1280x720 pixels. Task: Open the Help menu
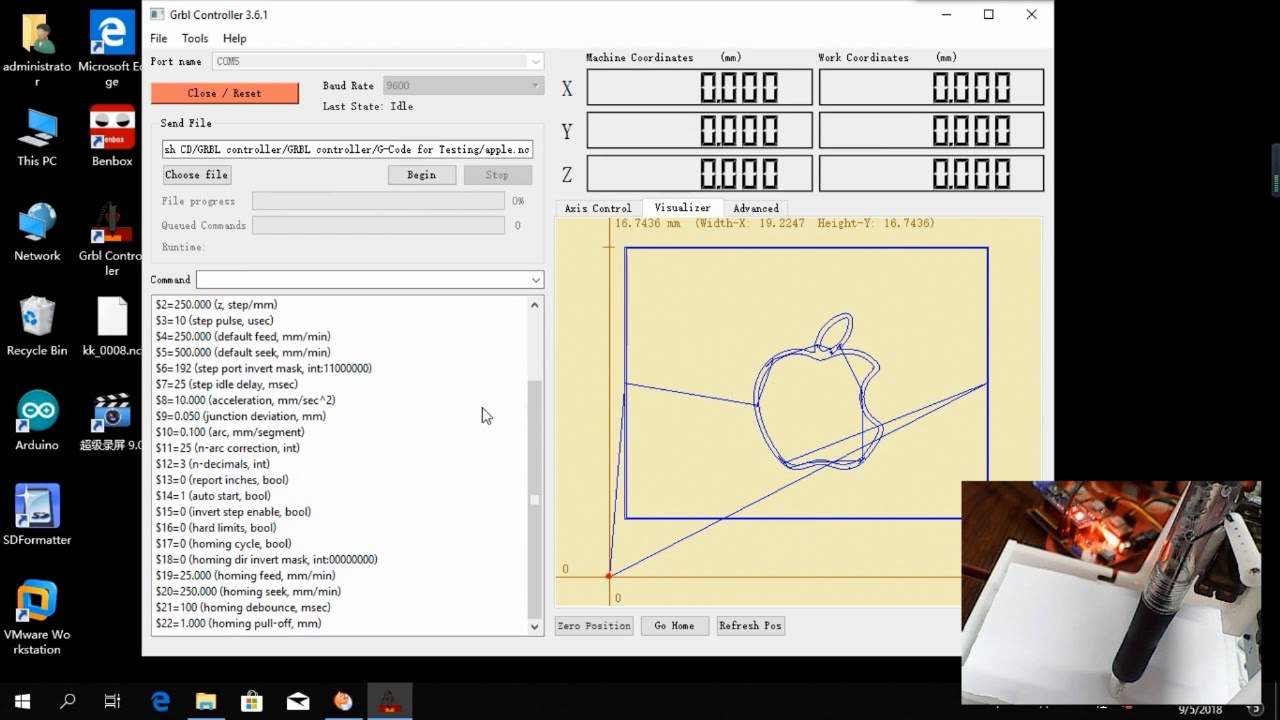pyautogui.click(x=235, y=38)
